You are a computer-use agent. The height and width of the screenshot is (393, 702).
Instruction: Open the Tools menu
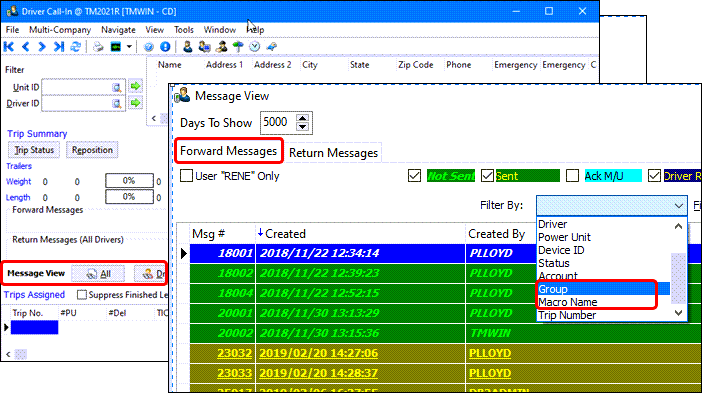(x=184, y=30)
